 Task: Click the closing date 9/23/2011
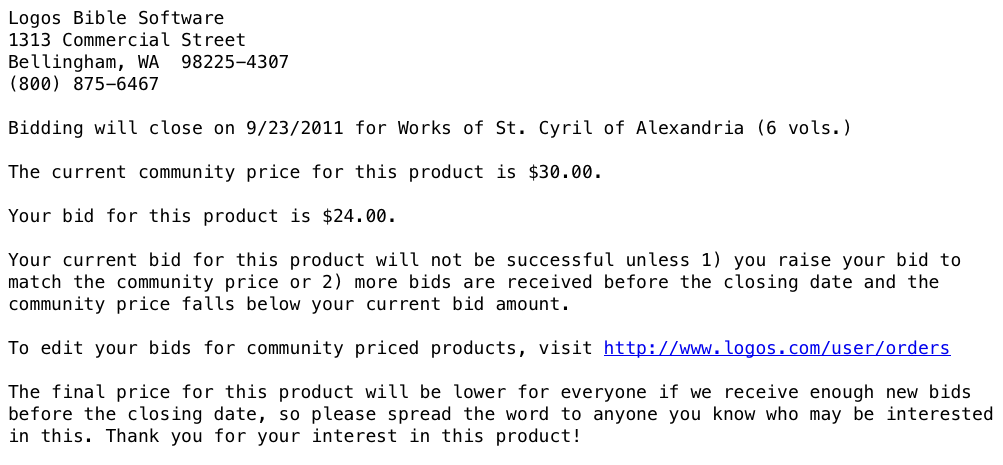tap(294, 128)
